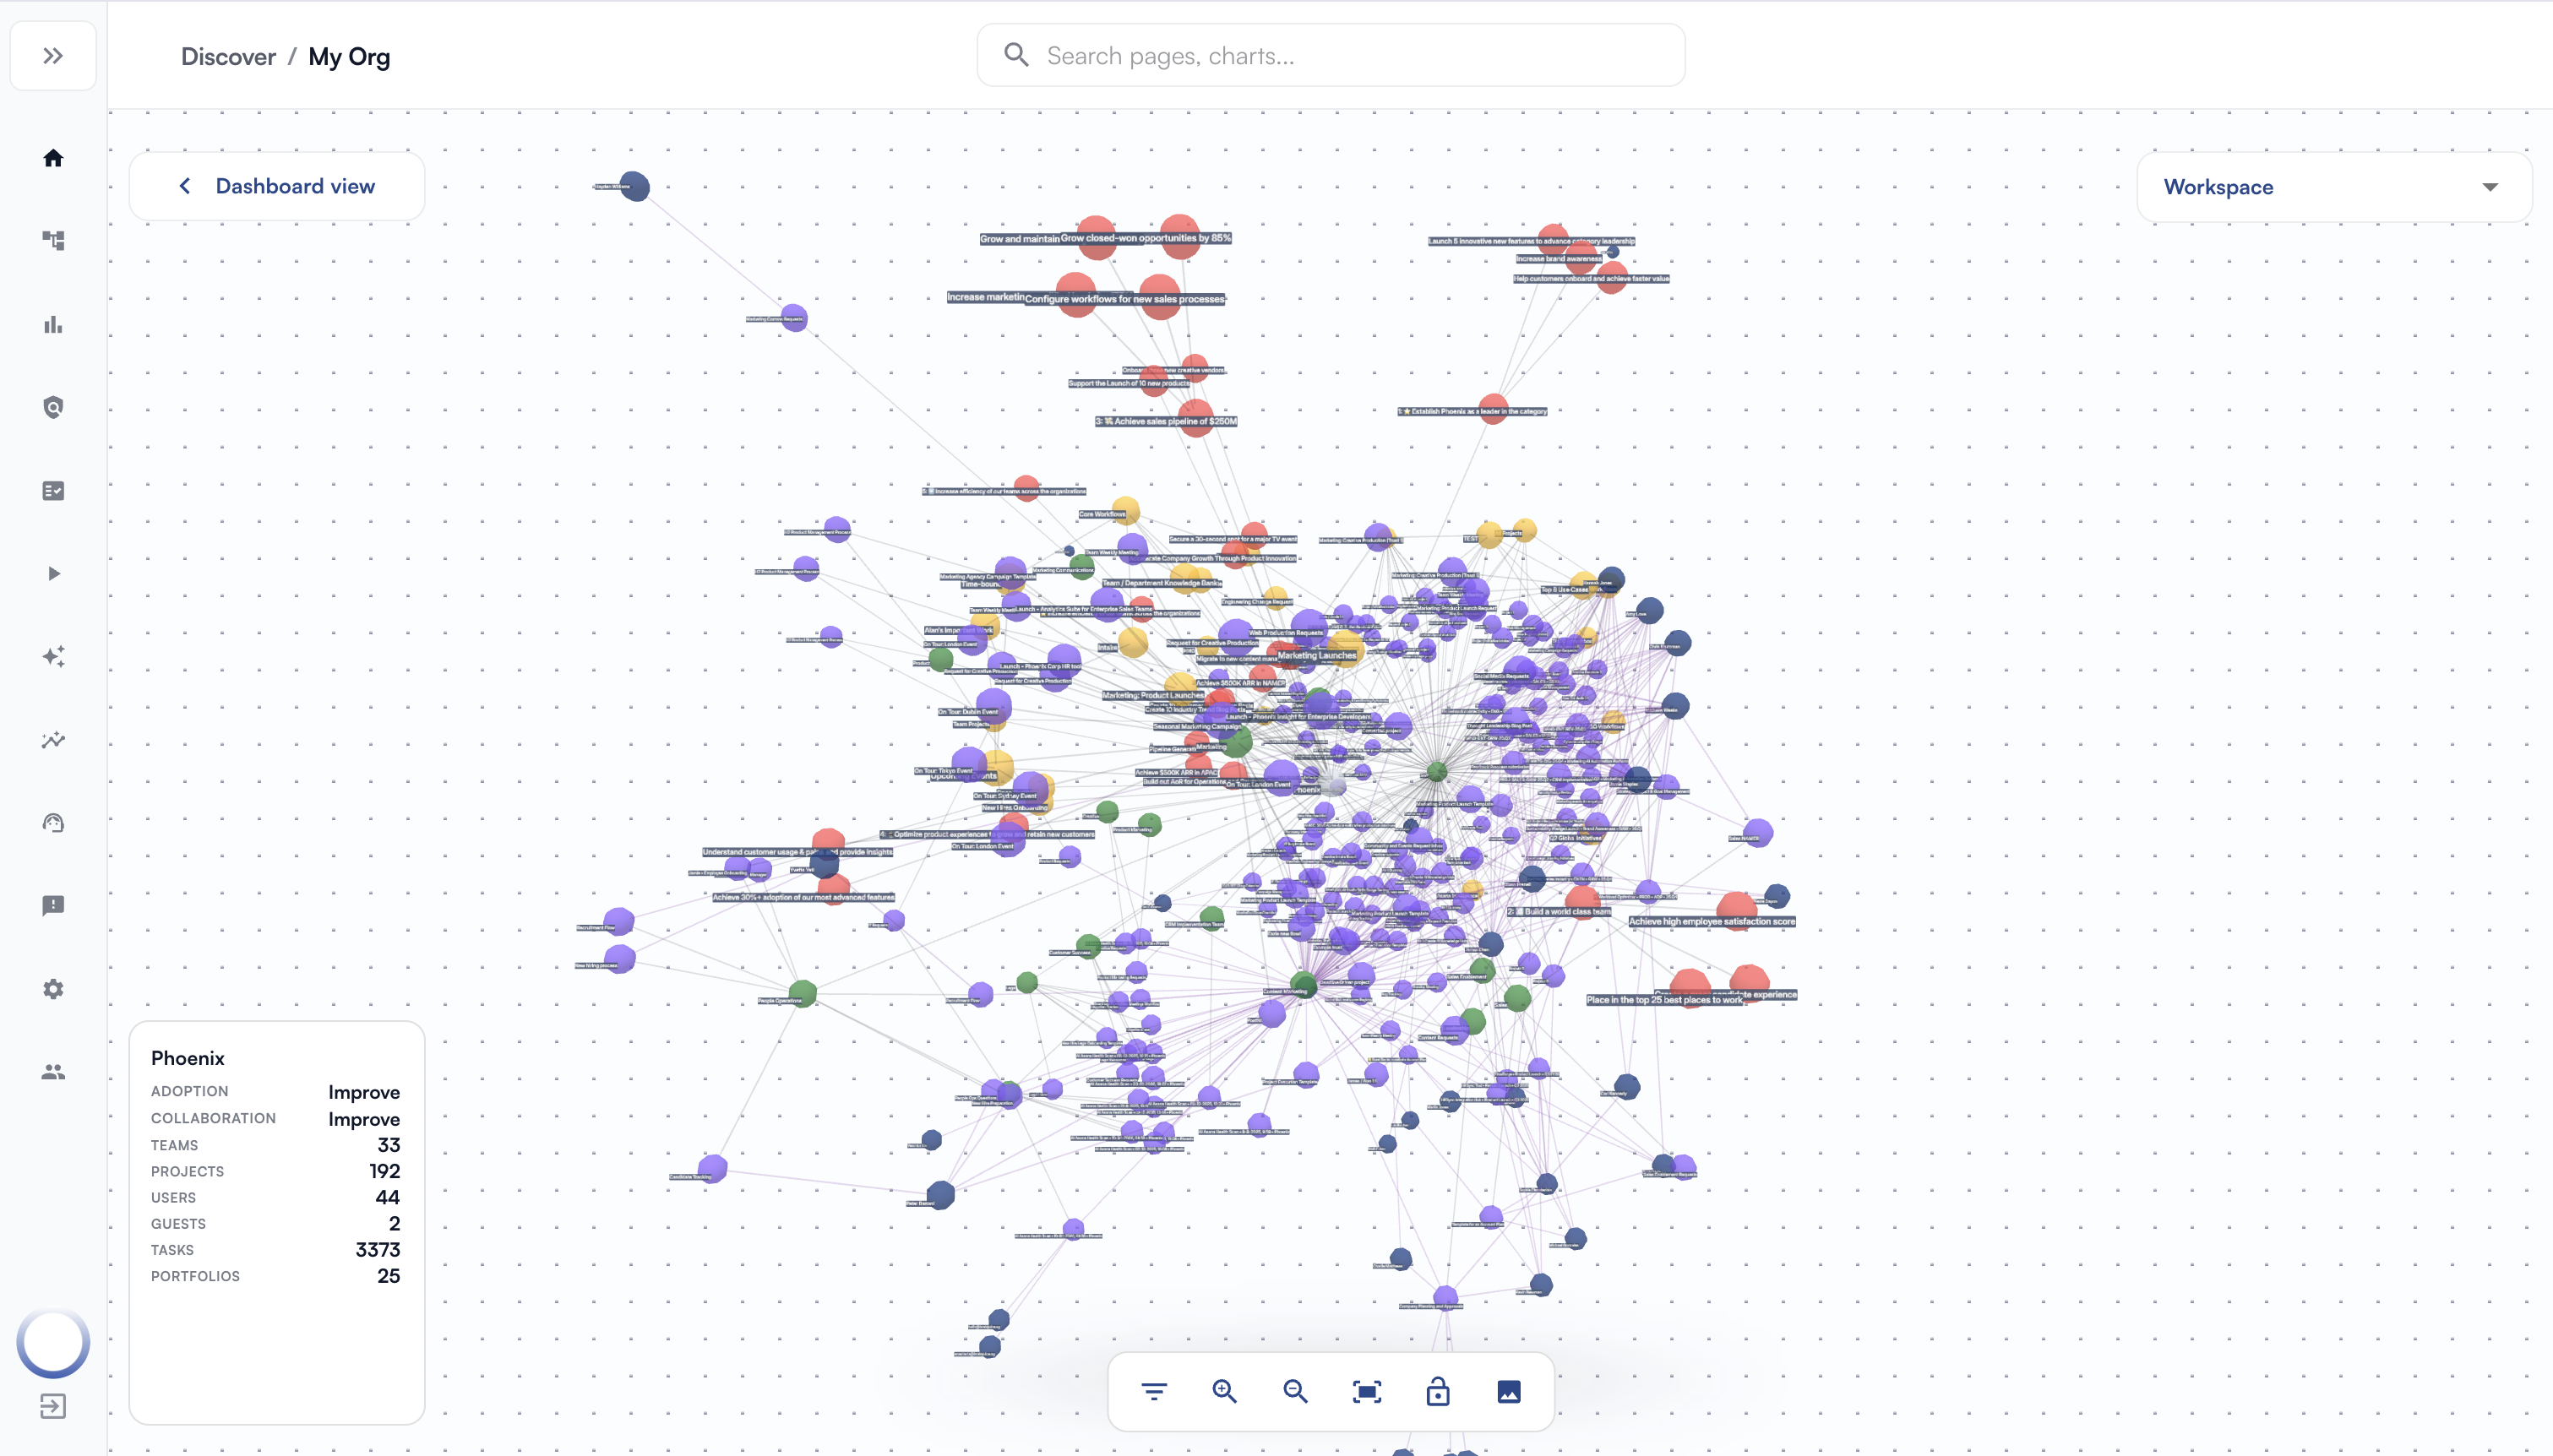Click the magnifier icon in search bar

1016,55
